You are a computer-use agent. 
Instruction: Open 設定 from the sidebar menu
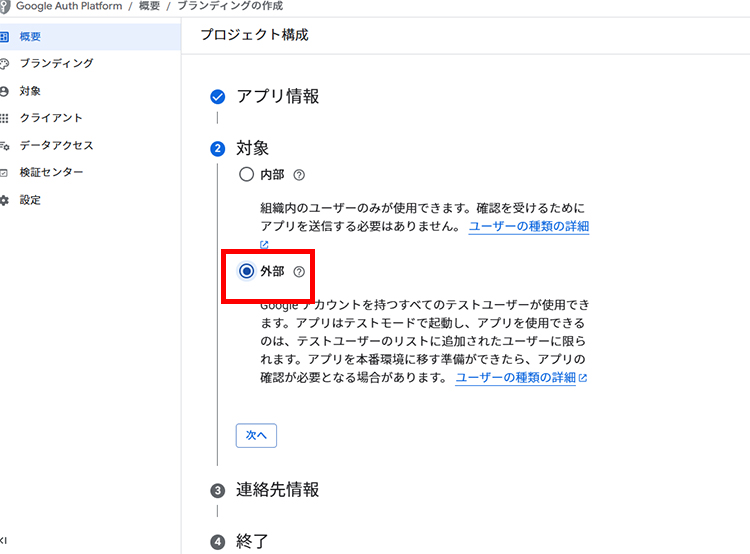pos(30,200)
